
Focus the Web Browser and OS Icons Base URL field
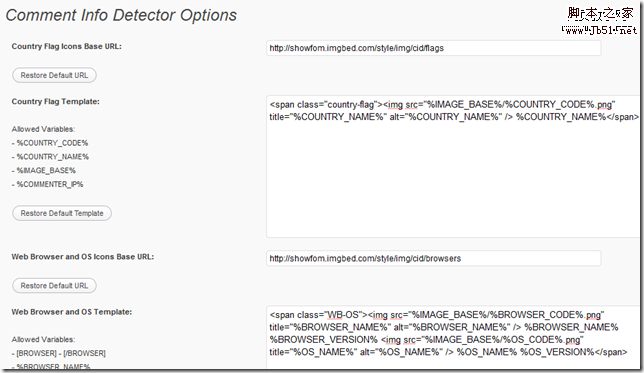433,258
